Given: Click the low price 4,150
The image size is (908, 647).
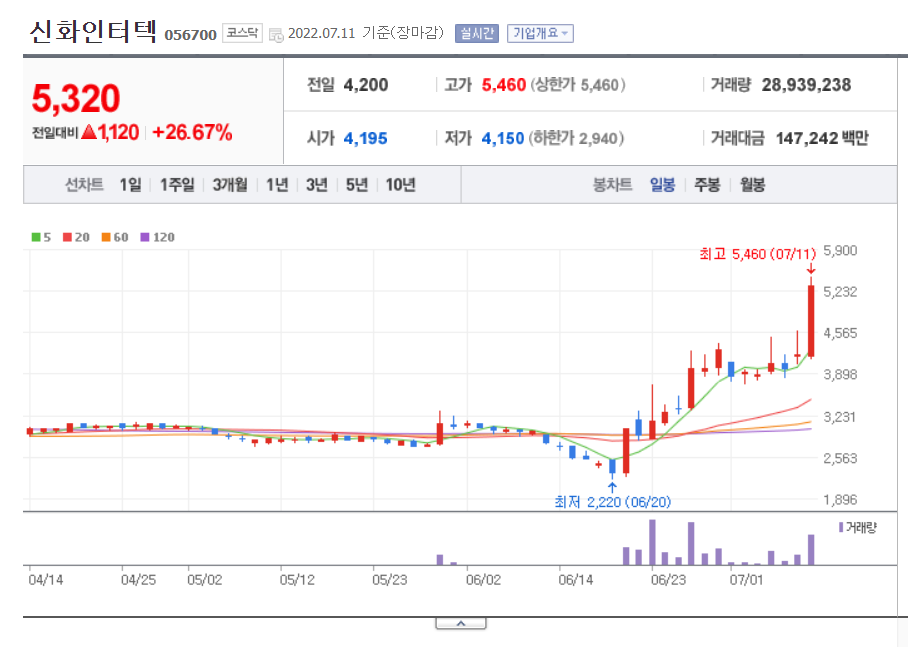Looking at the screenshot, I should (x=503, y=138).
